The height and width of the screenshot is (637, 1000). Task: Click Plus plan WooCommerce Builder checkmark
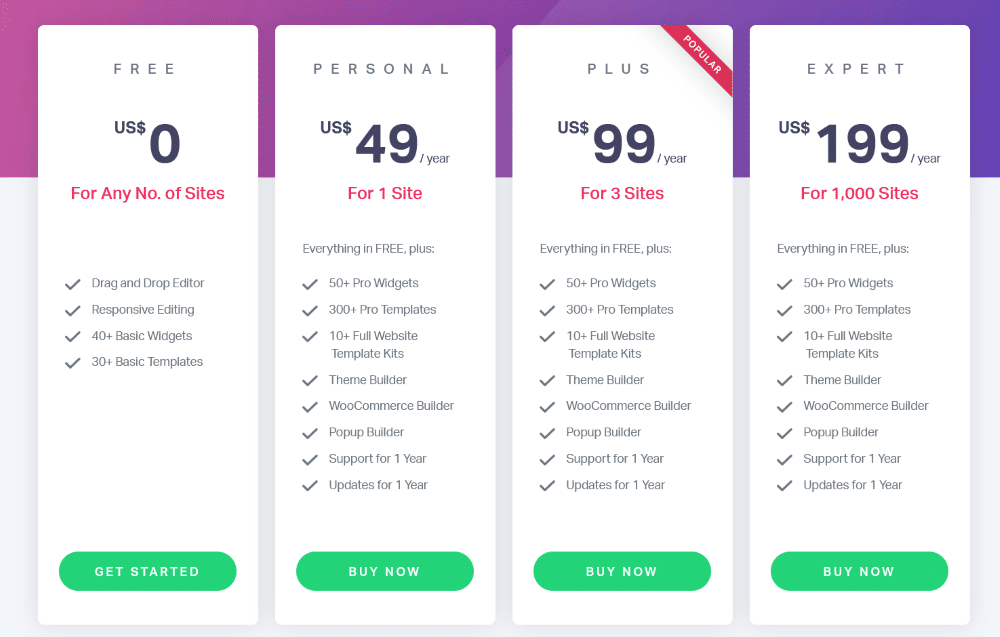[x=547, y=407]
